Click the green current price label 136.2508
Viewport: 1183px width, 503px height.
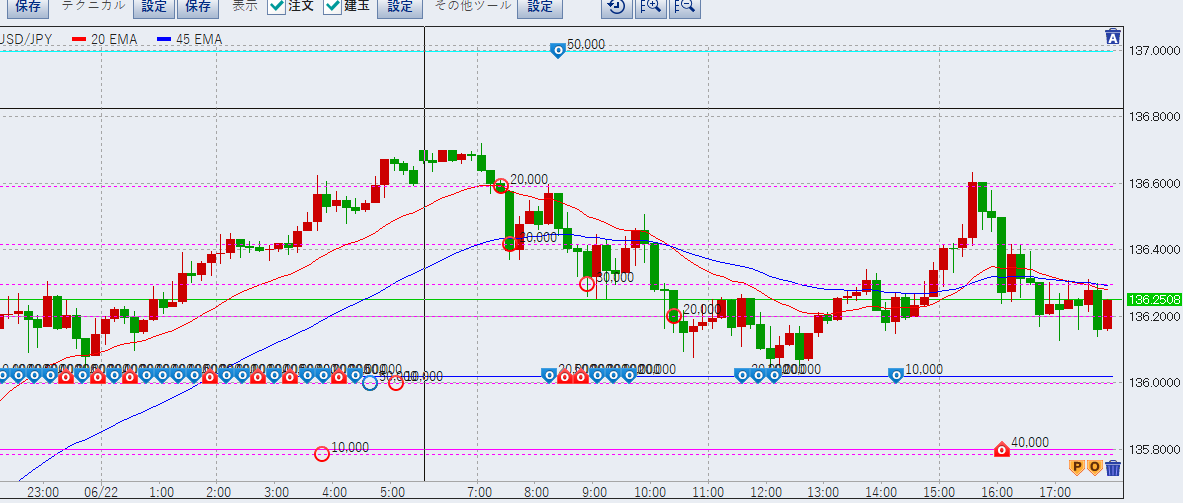(x=1153, y=299)
